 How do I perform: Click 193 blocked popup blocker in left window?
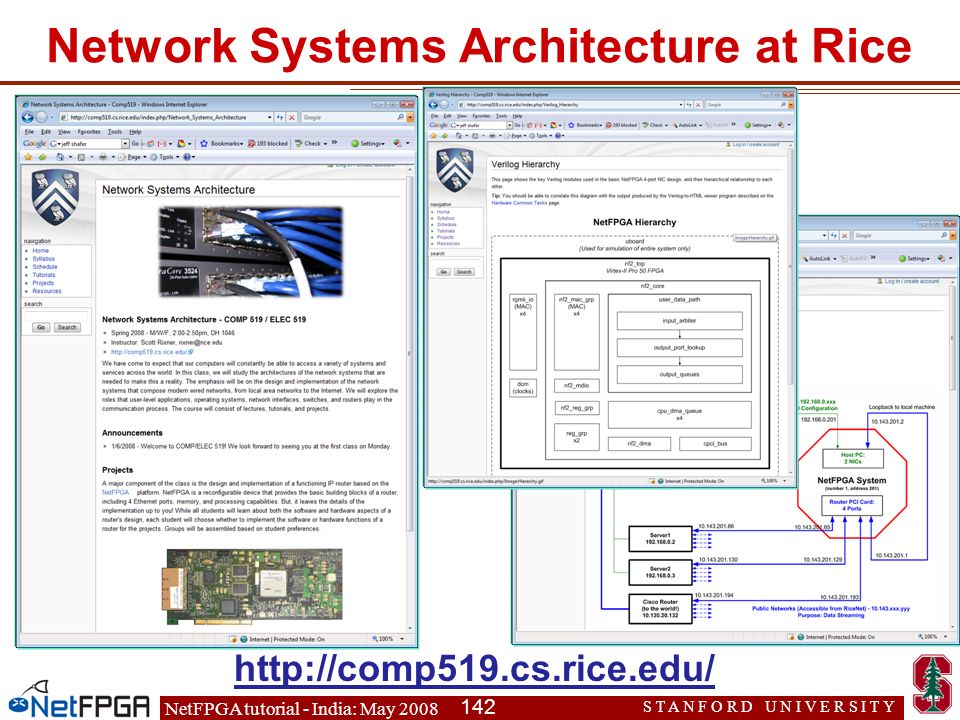pyautogui.click(x=268, y=143)
